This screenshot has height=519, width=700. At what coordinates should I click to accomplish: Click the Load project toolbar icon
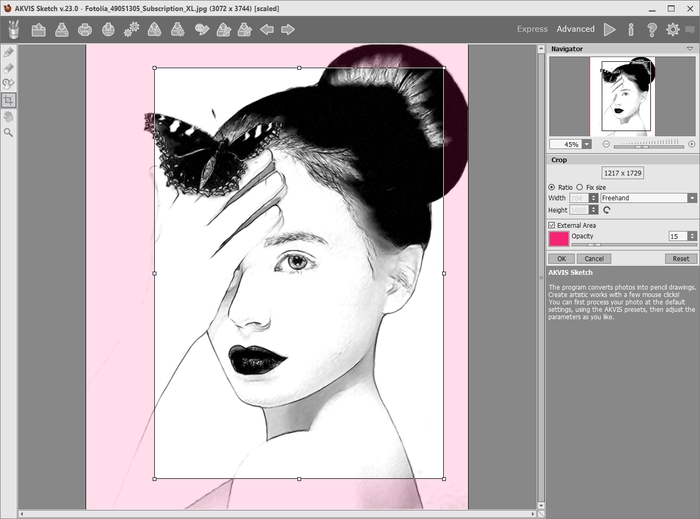coord(154,30)
